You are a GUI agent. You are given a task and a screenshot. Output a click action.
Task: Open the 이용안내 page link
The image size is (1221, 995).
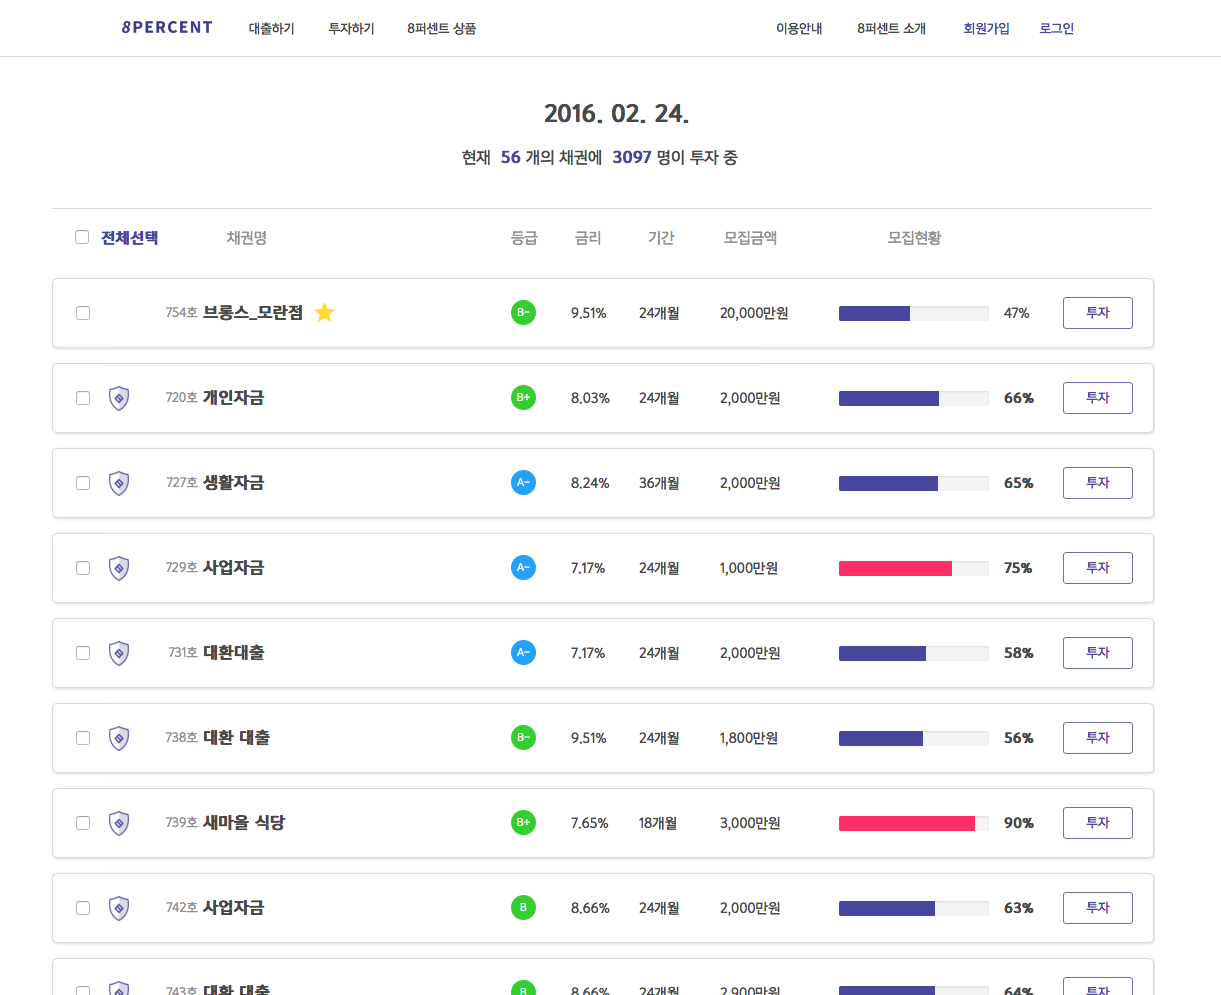799,29
